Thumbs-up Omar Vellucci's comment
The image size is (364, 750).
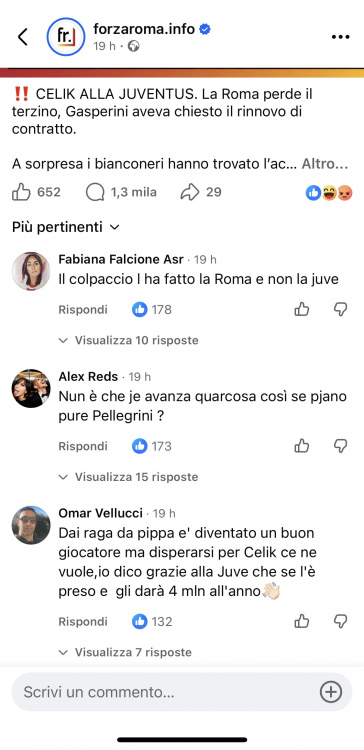(x=302, y=621)
